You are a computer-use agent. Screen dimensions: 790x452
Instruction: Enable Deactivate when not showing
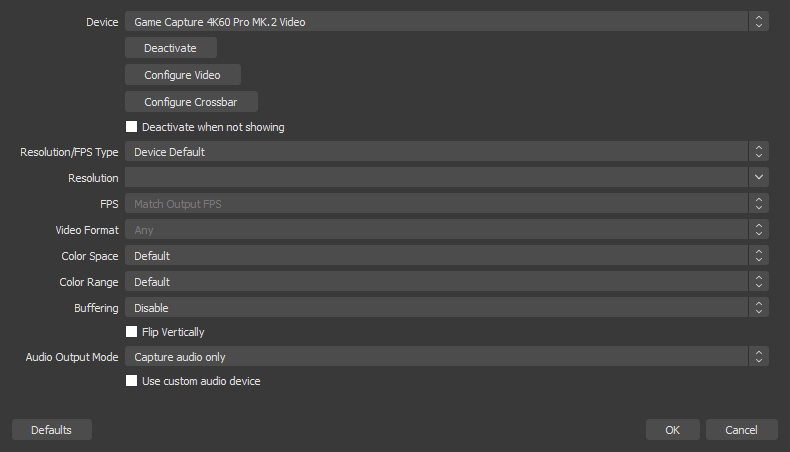[x=132, y=127]
